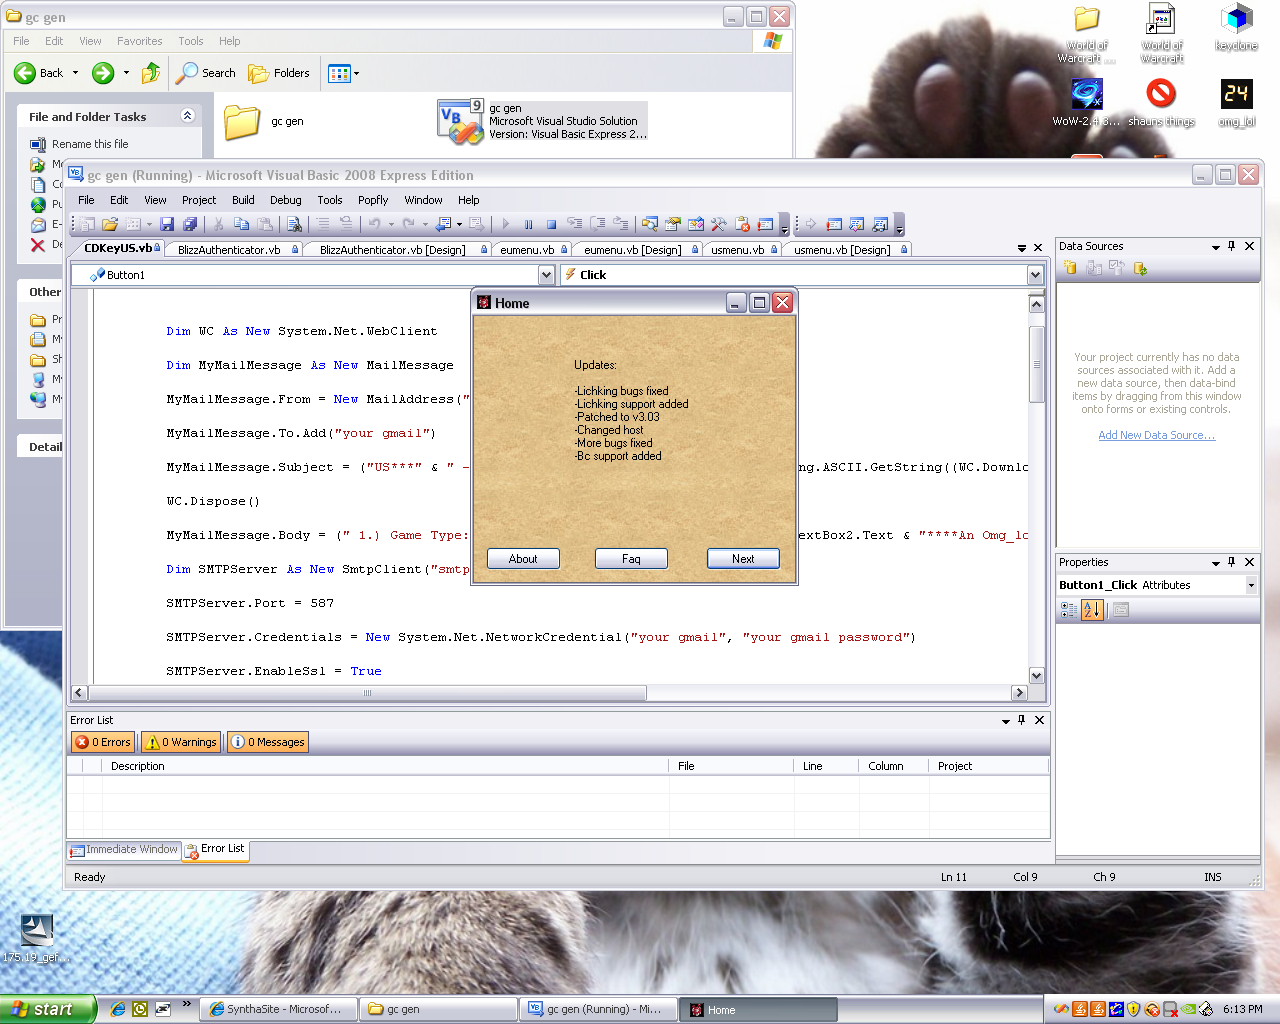
Task: Open the Debug menu
Action: tap(285, 200)
